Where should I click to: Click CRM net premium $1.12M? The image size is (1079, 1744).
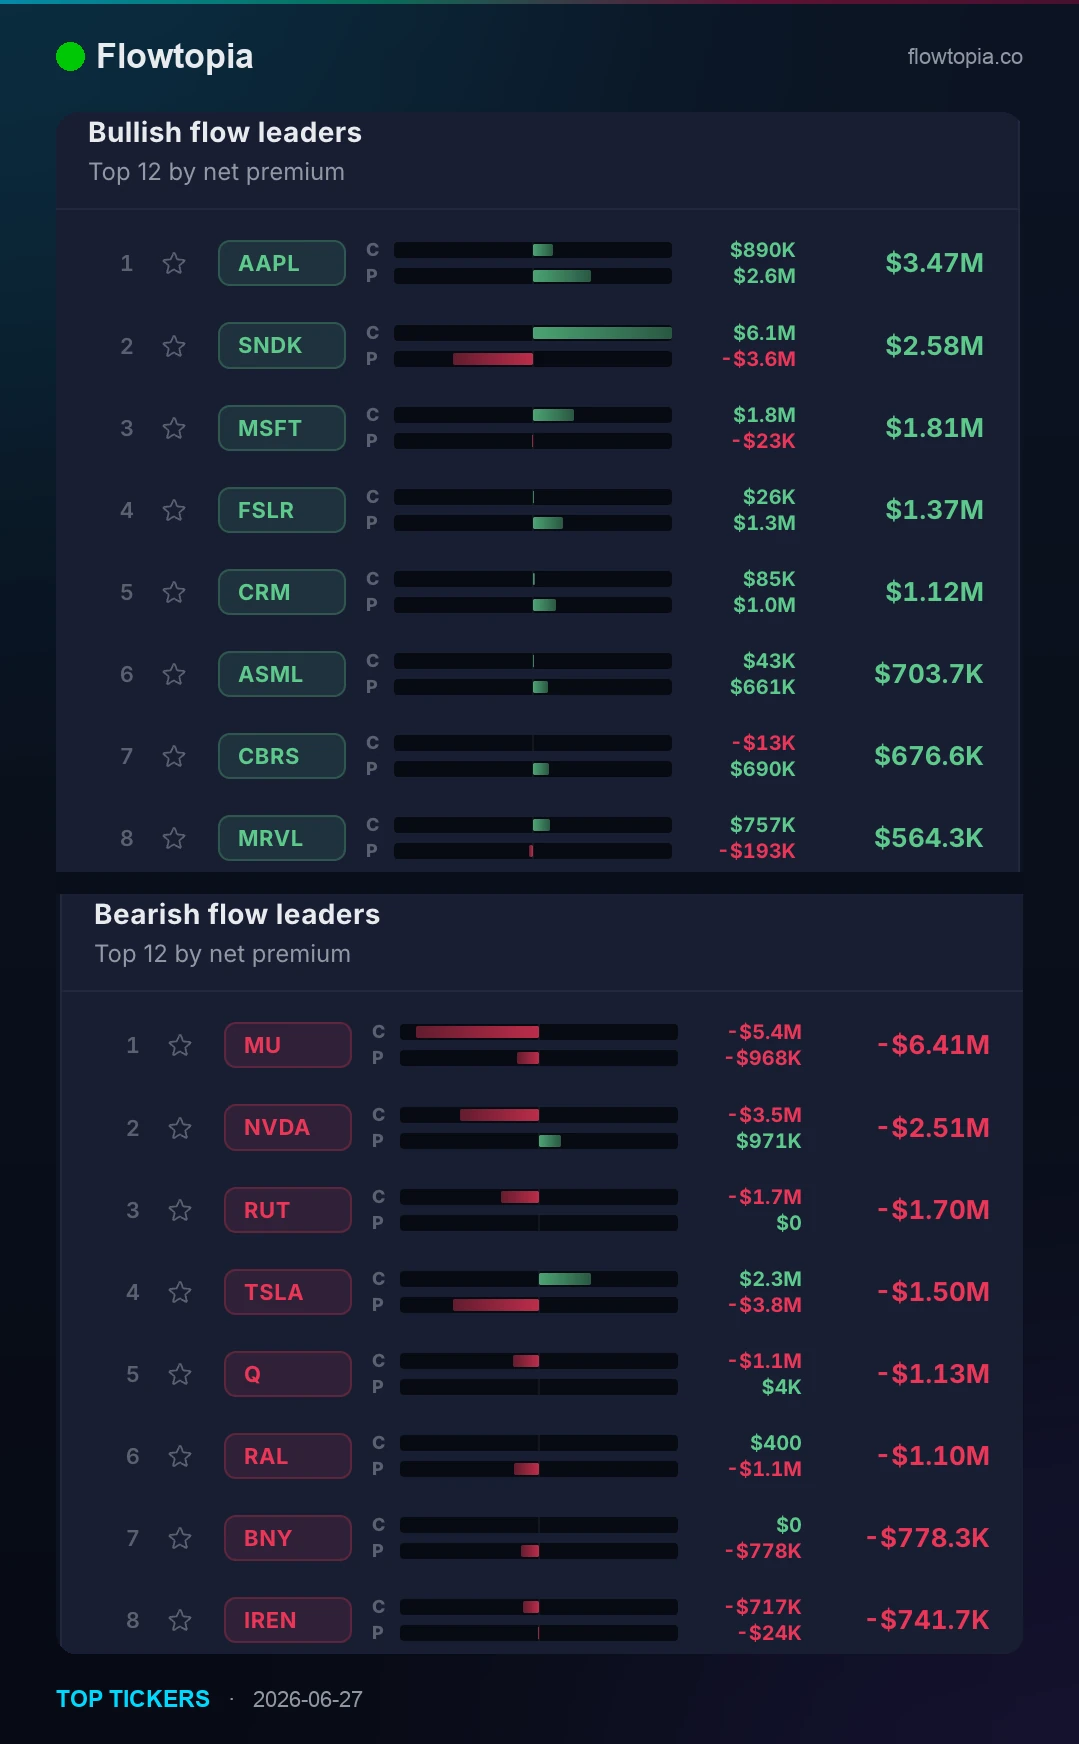[x=934, y=592]
